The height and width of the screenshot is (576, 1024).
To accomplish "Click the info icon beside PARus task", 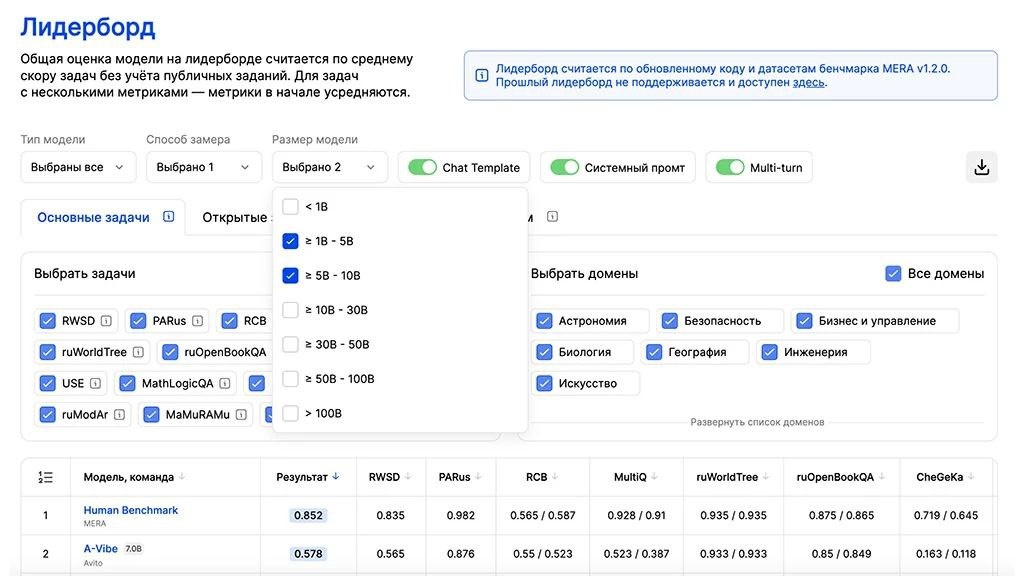I will click(x=197, y=321).
